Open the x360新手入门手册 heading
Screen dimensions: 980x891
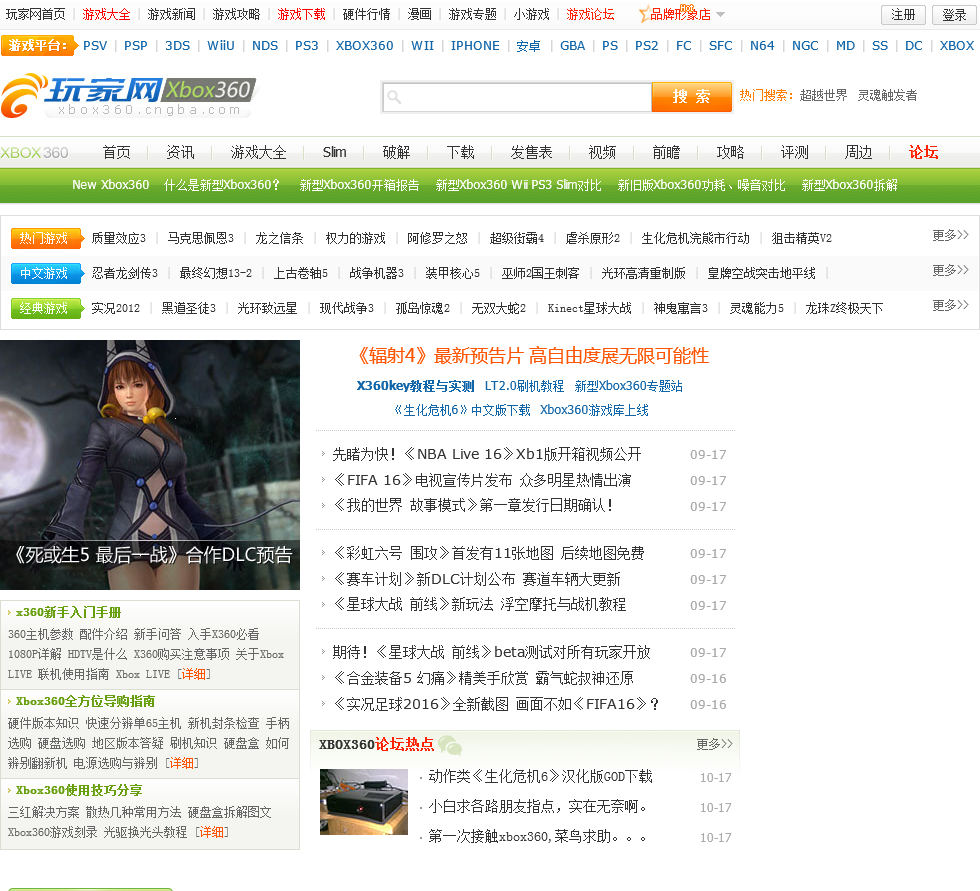[x=68, y=612]
